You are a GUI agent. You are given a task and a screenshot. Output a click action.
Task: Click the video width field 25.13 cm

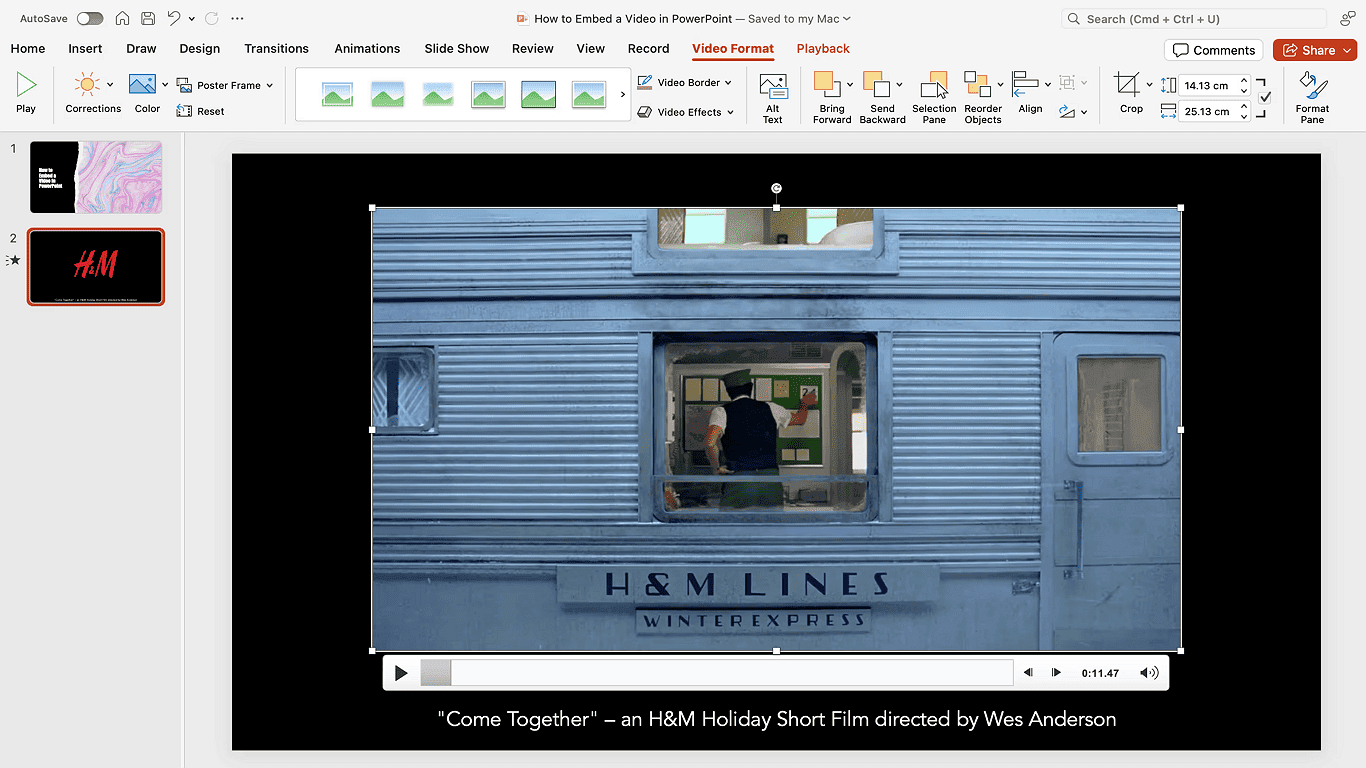(1207, 111)
